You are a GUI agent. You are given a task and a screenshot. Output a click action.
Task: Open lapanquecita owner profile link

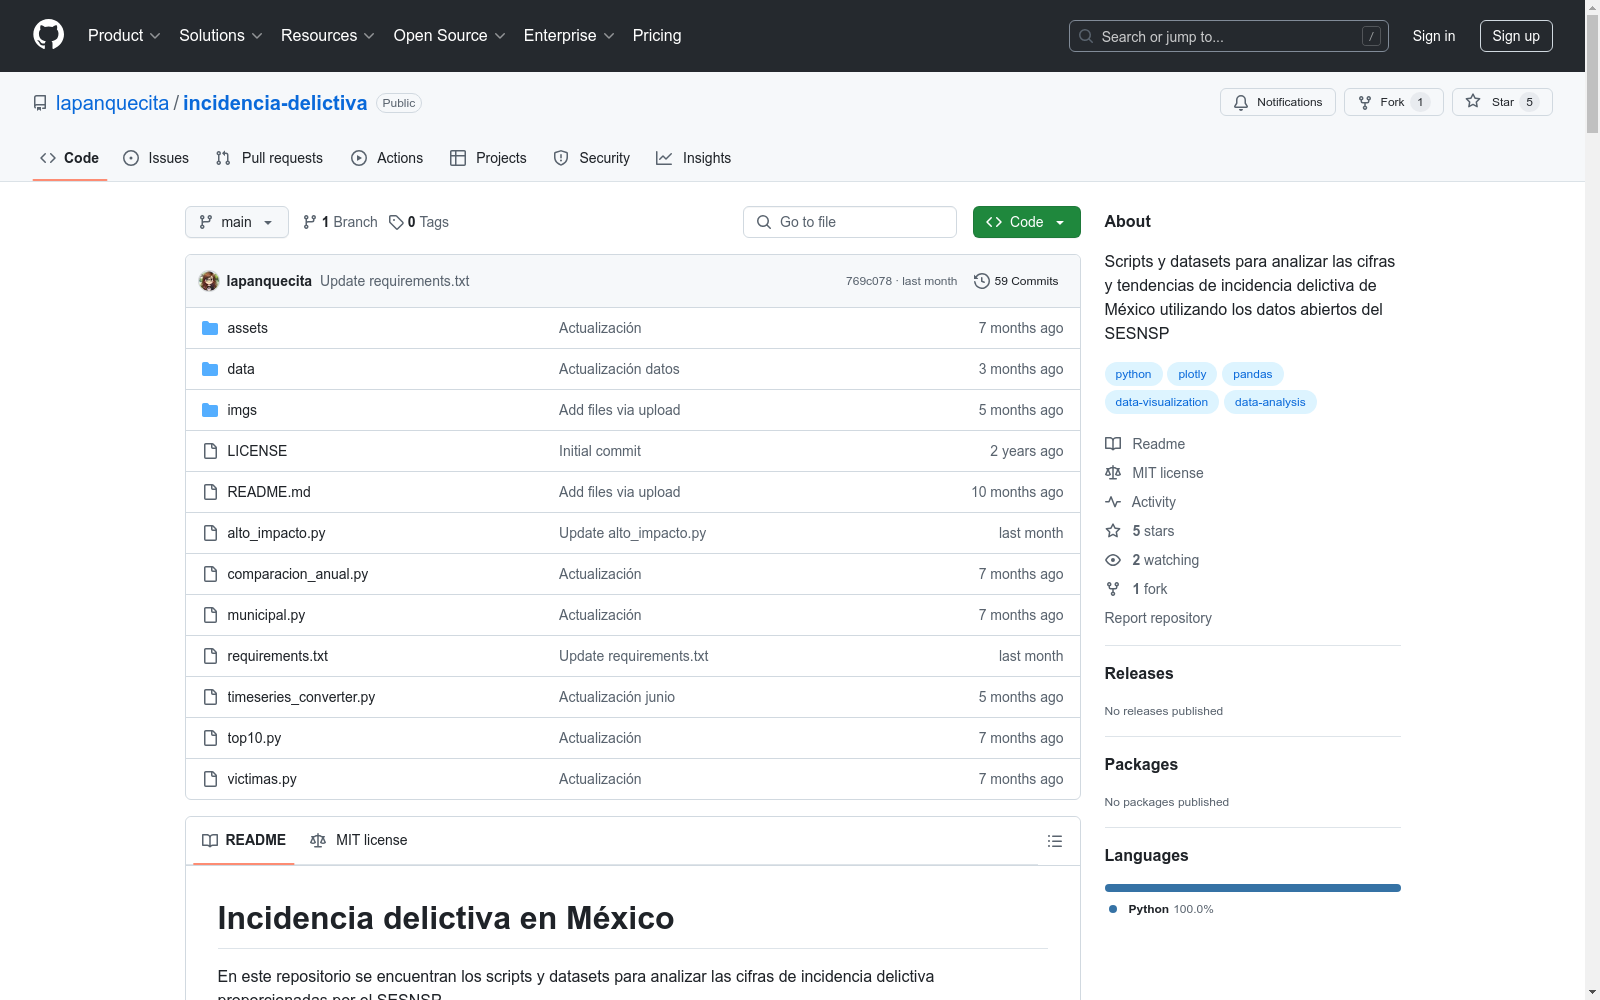(112, 103)
